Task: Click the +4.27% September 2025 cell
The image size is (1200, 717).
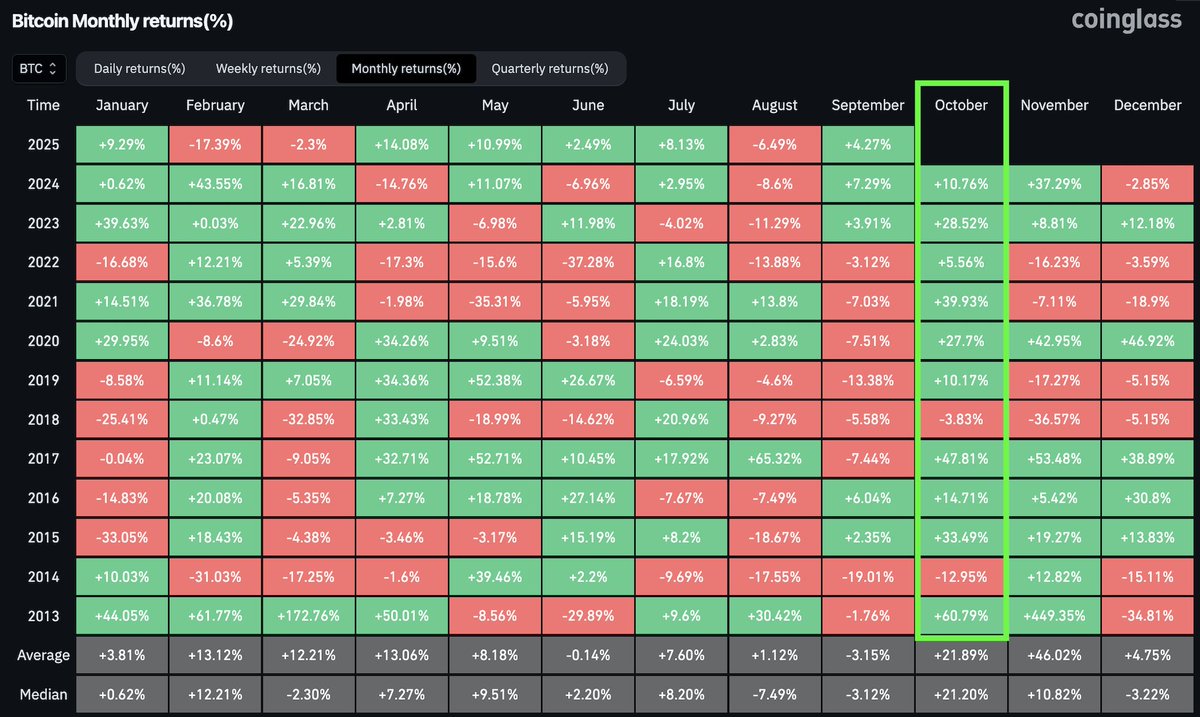Action: 868,144
